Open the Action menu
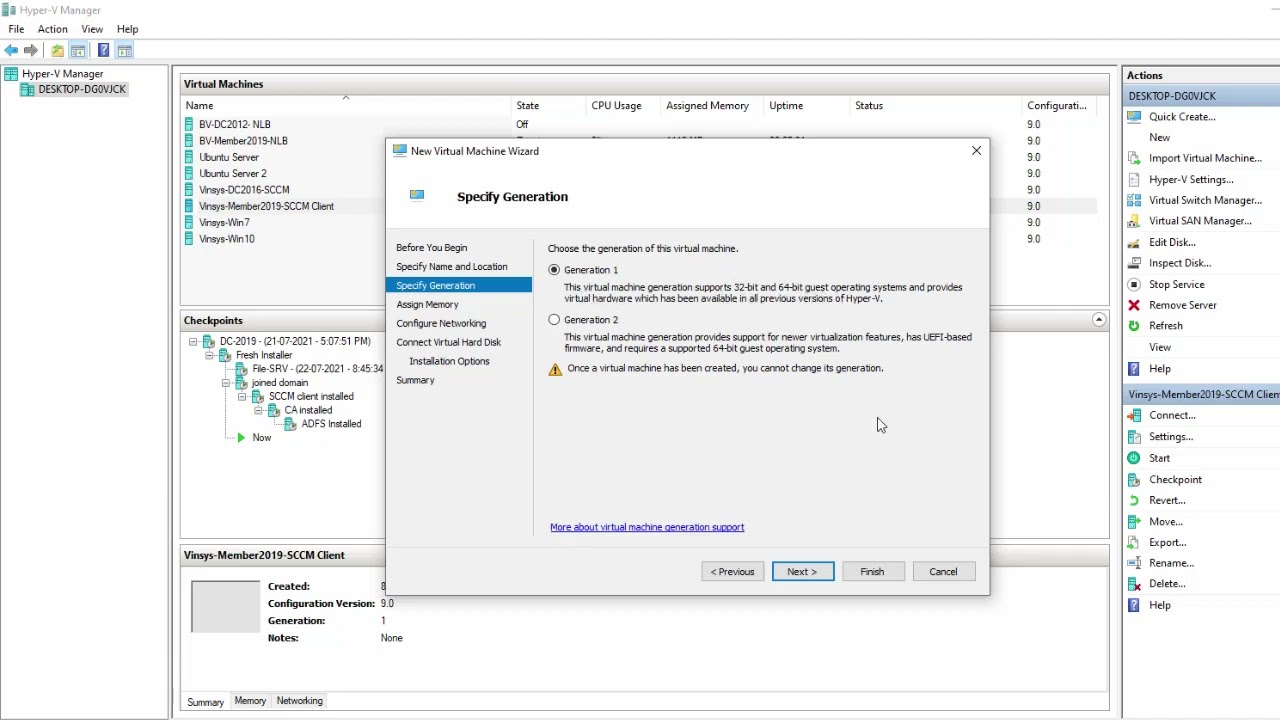 (53, 29)
